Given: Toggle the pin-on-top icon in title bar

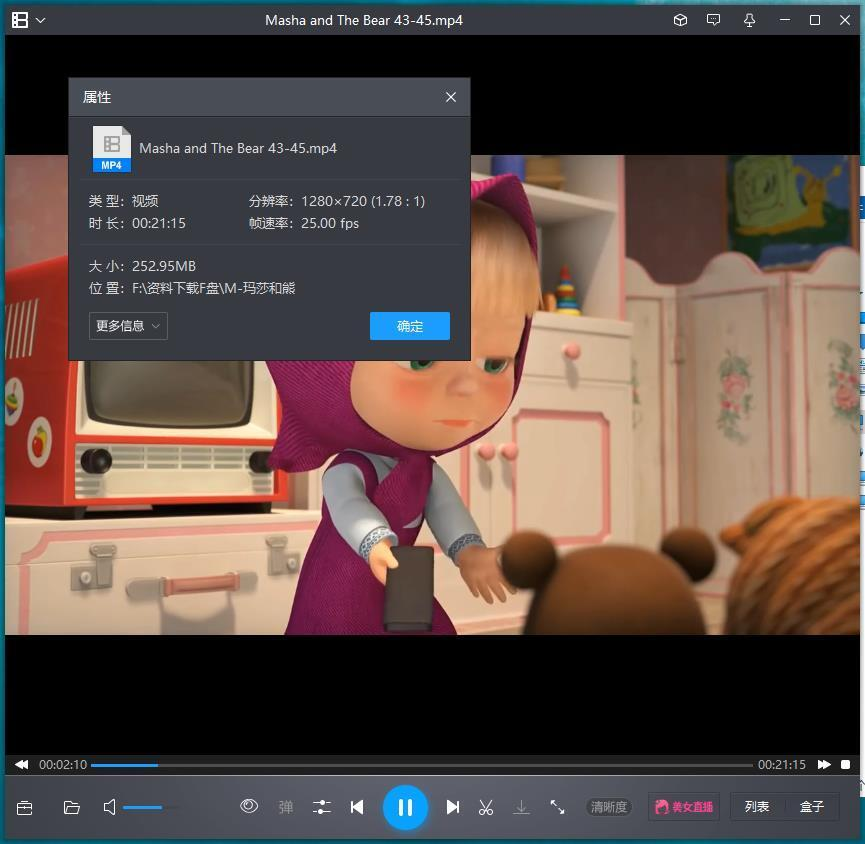Looking at the screenshot, I should [749, 20].
